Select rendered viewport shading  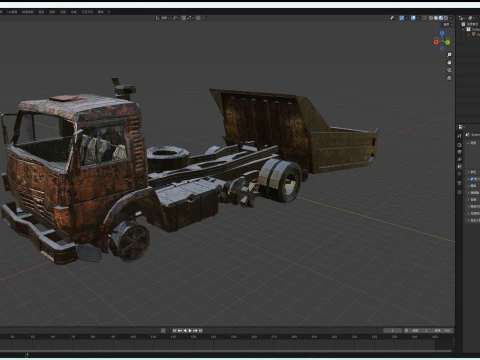[446, 18]
